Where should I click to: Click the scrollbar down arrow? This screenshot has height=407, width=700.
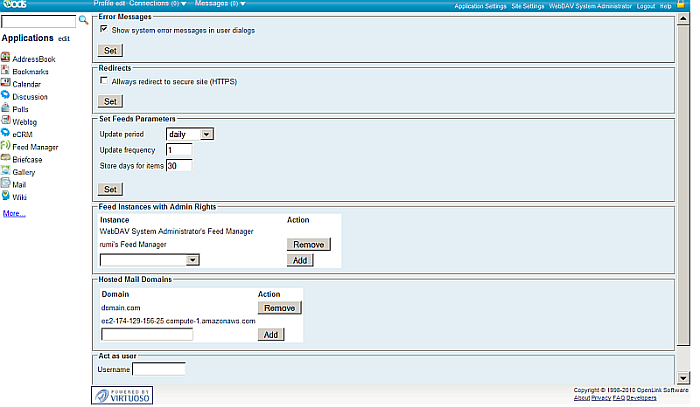pos(683,378)
